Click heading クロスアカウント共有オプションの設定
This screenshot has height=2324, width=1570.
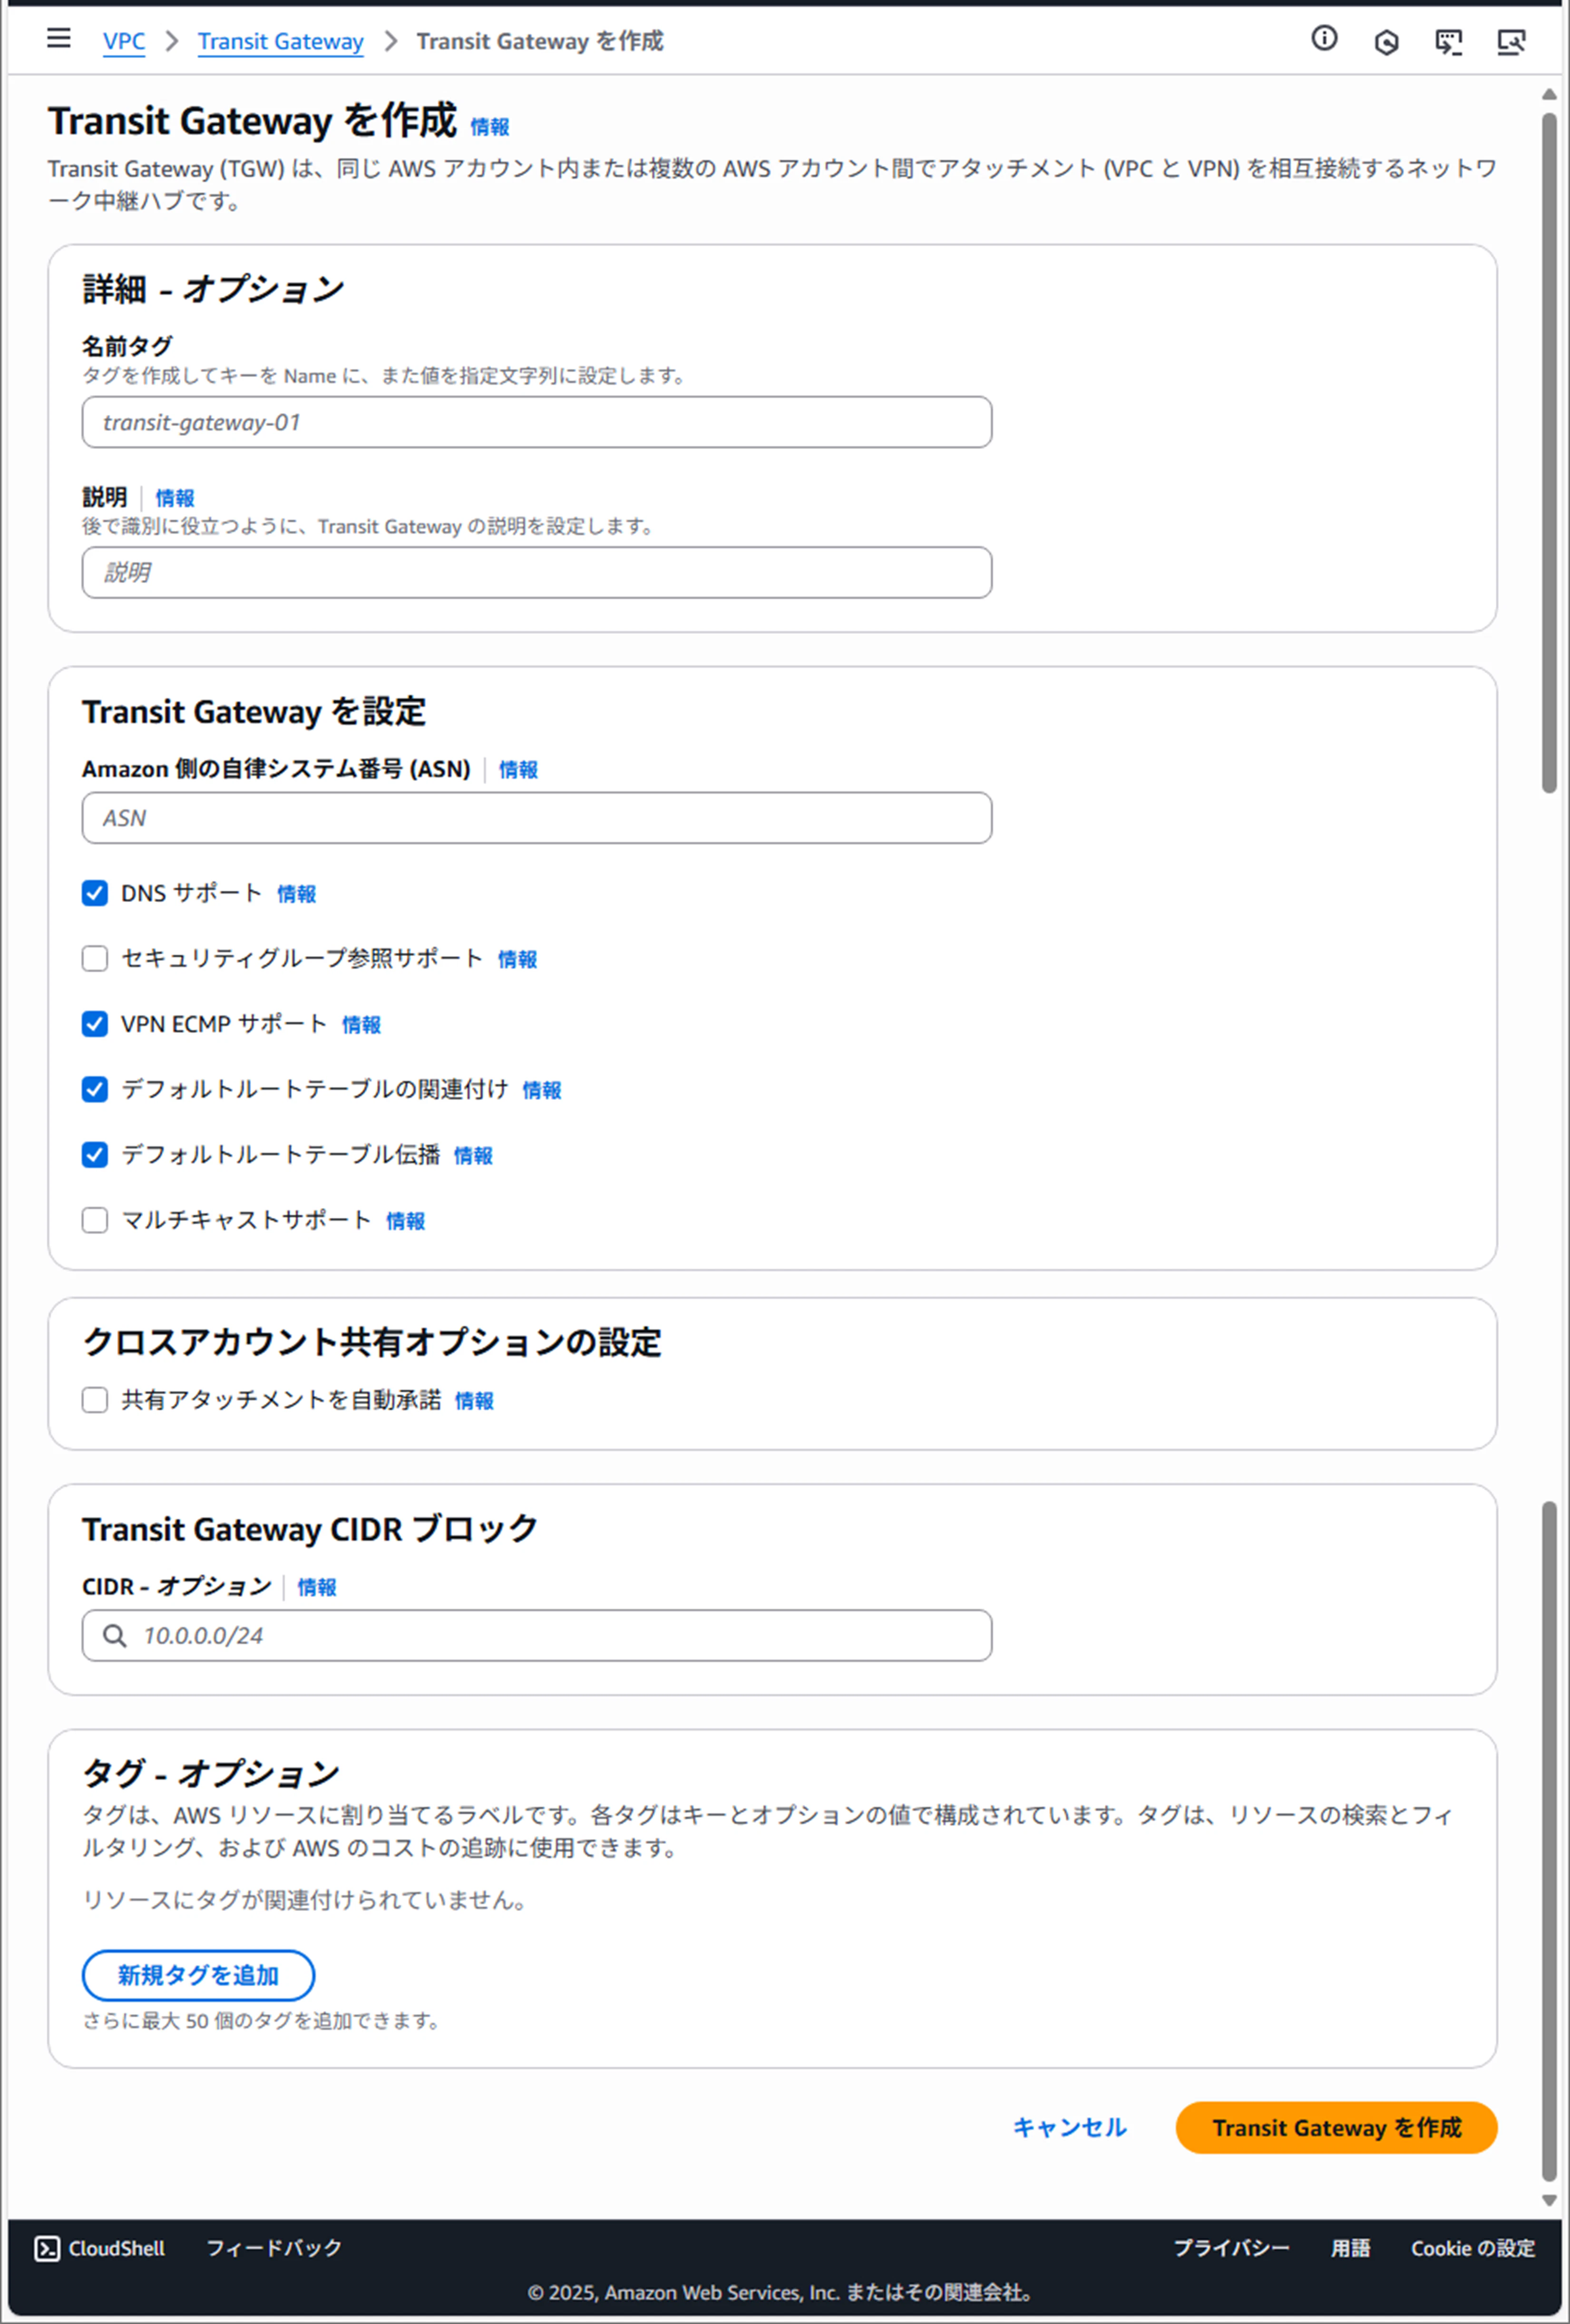pos(372,1342)
